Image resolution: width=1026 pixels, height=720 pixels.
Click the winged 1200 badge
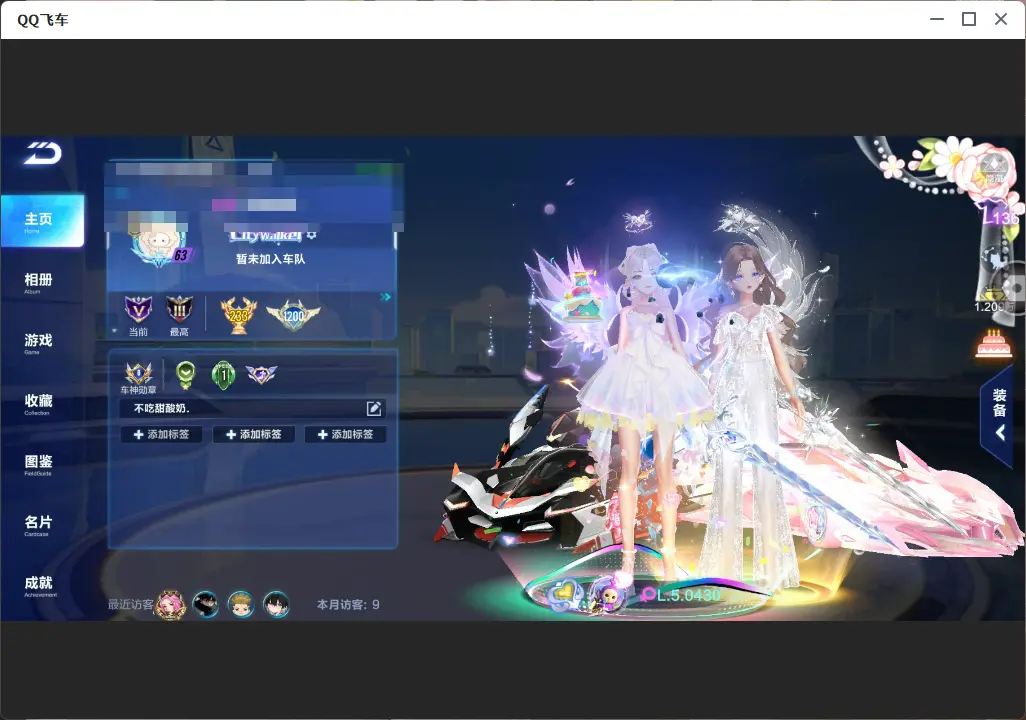pyautogui.click(x=293, y=315)
